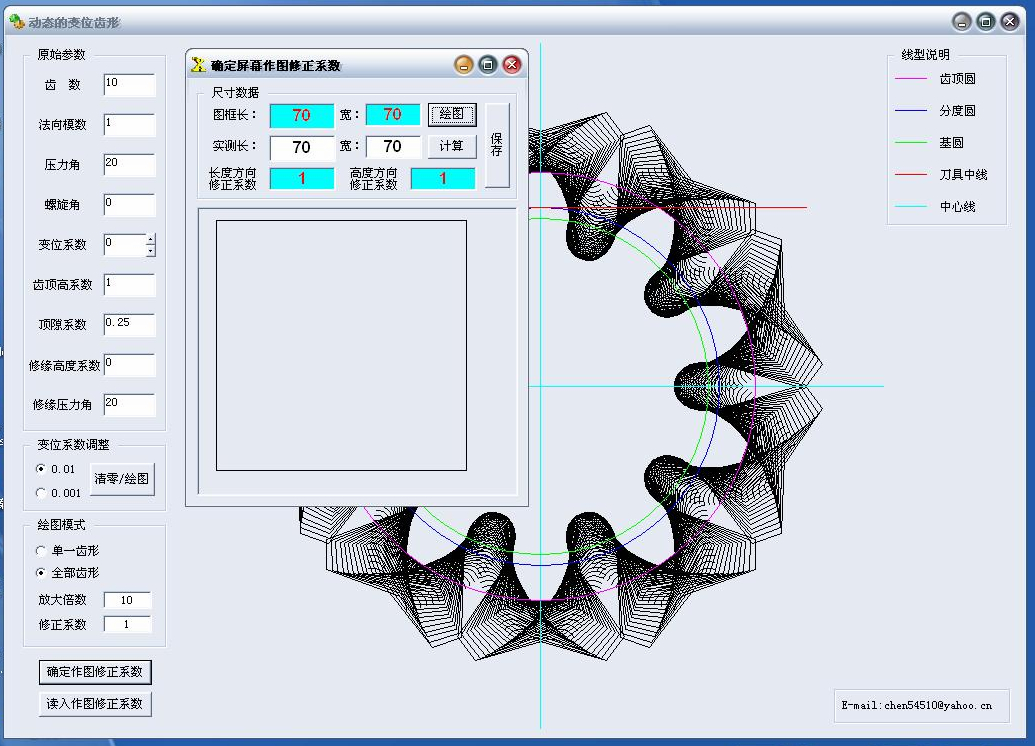The height and width of the screenshot is (746, 1035).
Task: Click the 计算 button
Action: point(452,146)
